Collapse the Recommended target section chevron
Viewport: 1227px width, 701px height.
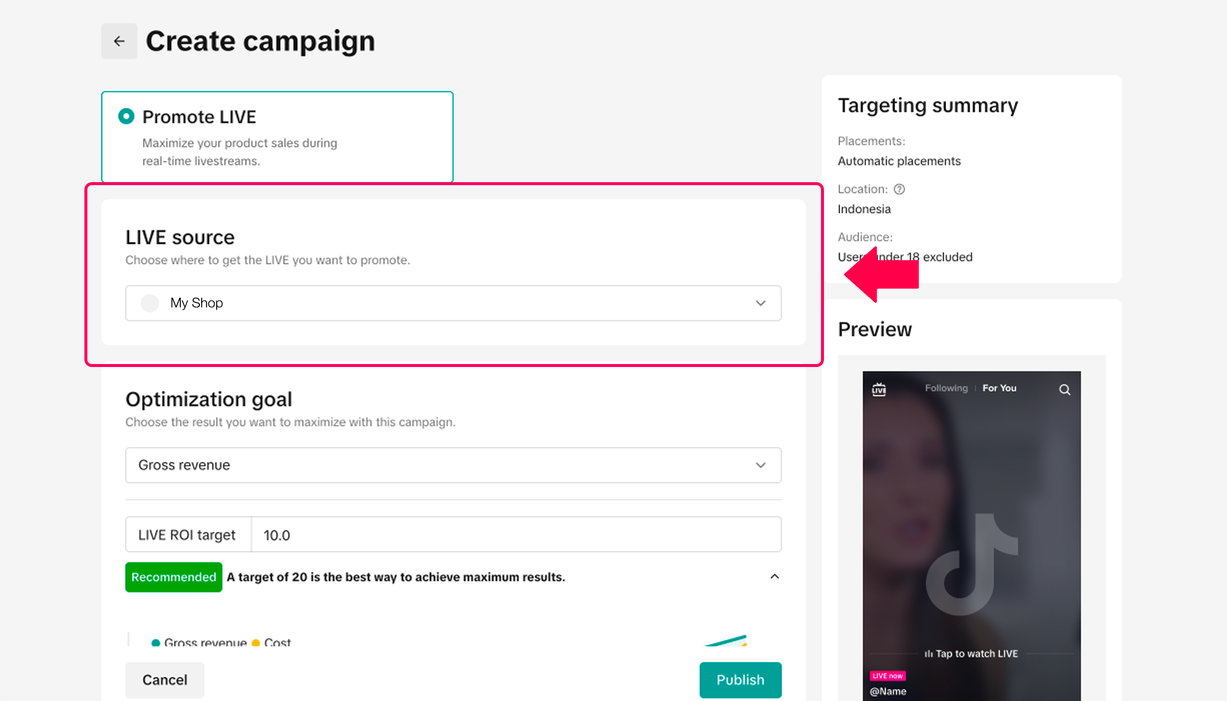click(x=774, y=577)
